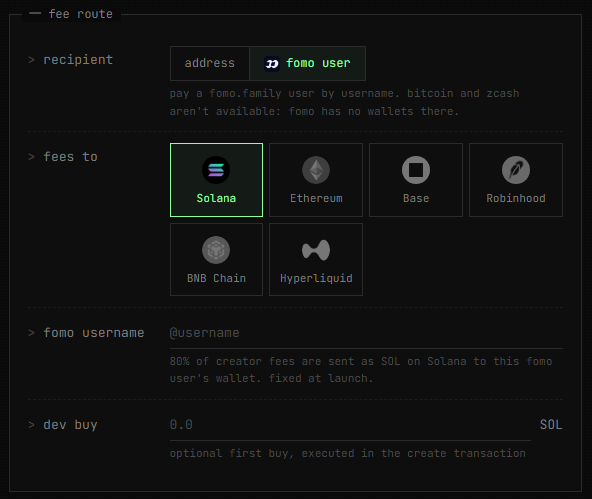Viewport: 592px width, 499px height.
Task: Focus the @username input field
Action: point(366,333)
